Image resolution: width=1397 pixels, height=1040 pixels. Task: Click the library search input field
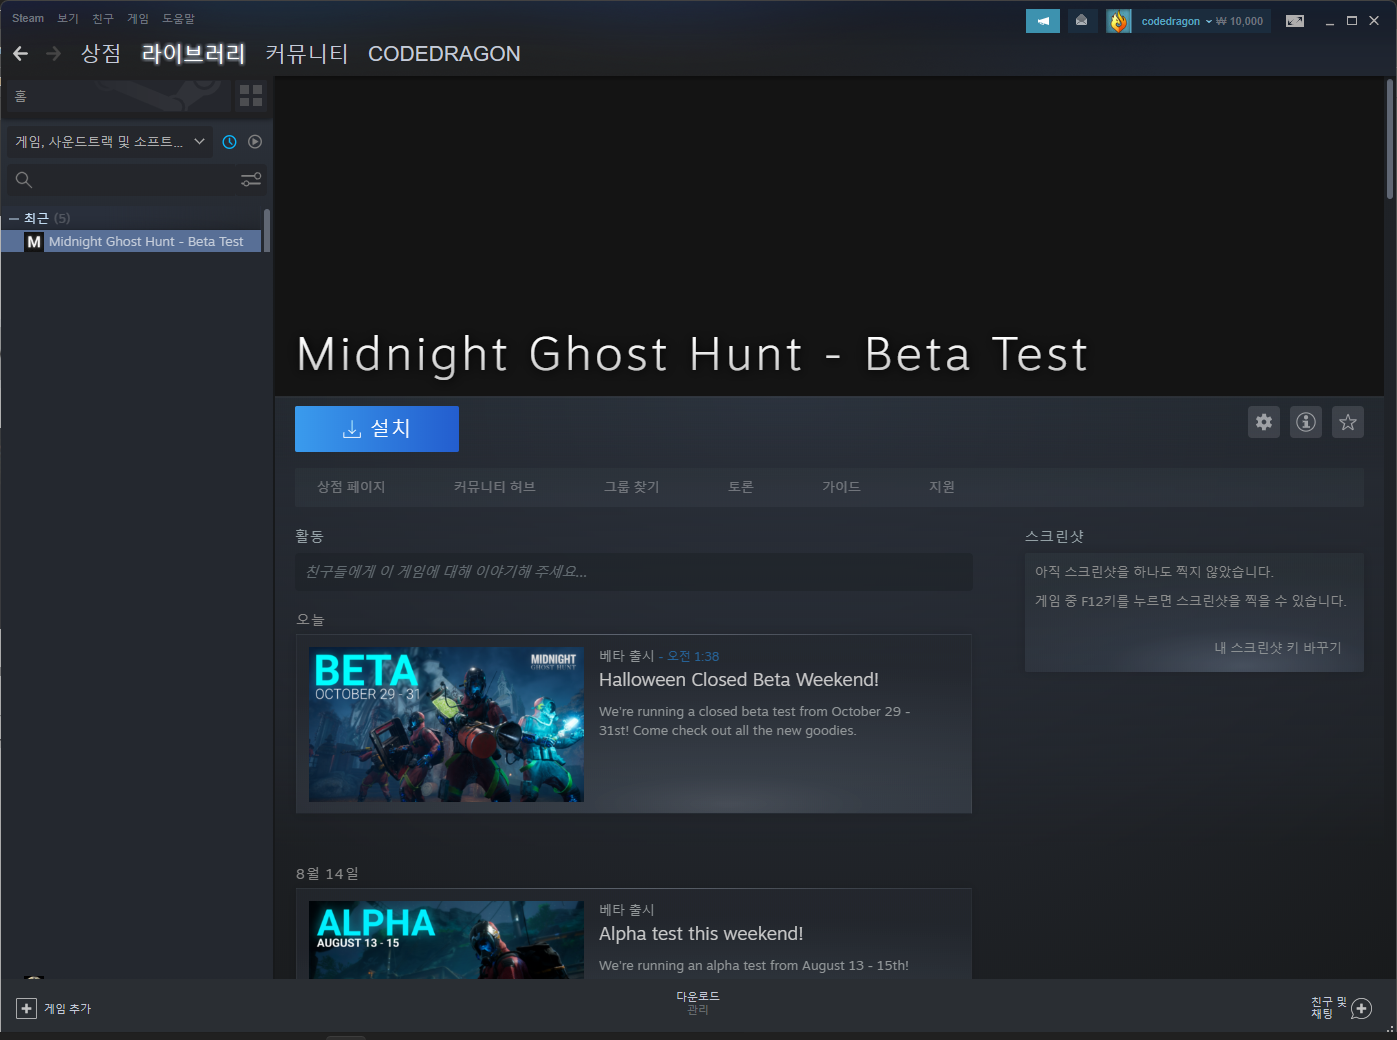[x=136, y=180]
